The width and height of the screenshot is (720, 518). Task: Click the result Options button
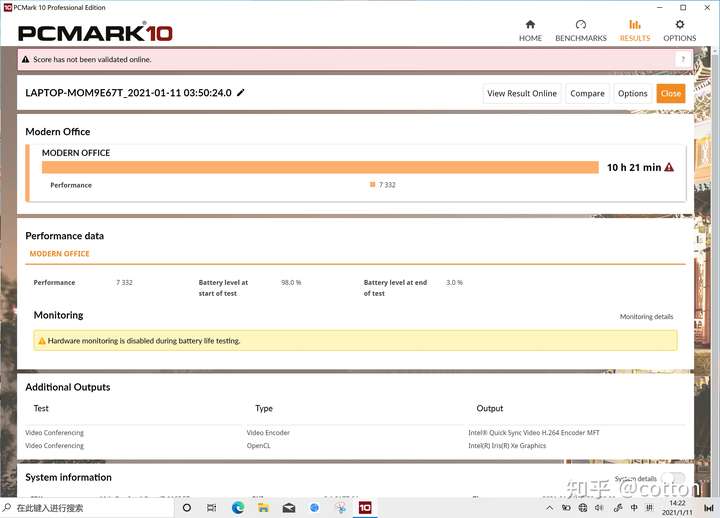[x=632, y=93]
